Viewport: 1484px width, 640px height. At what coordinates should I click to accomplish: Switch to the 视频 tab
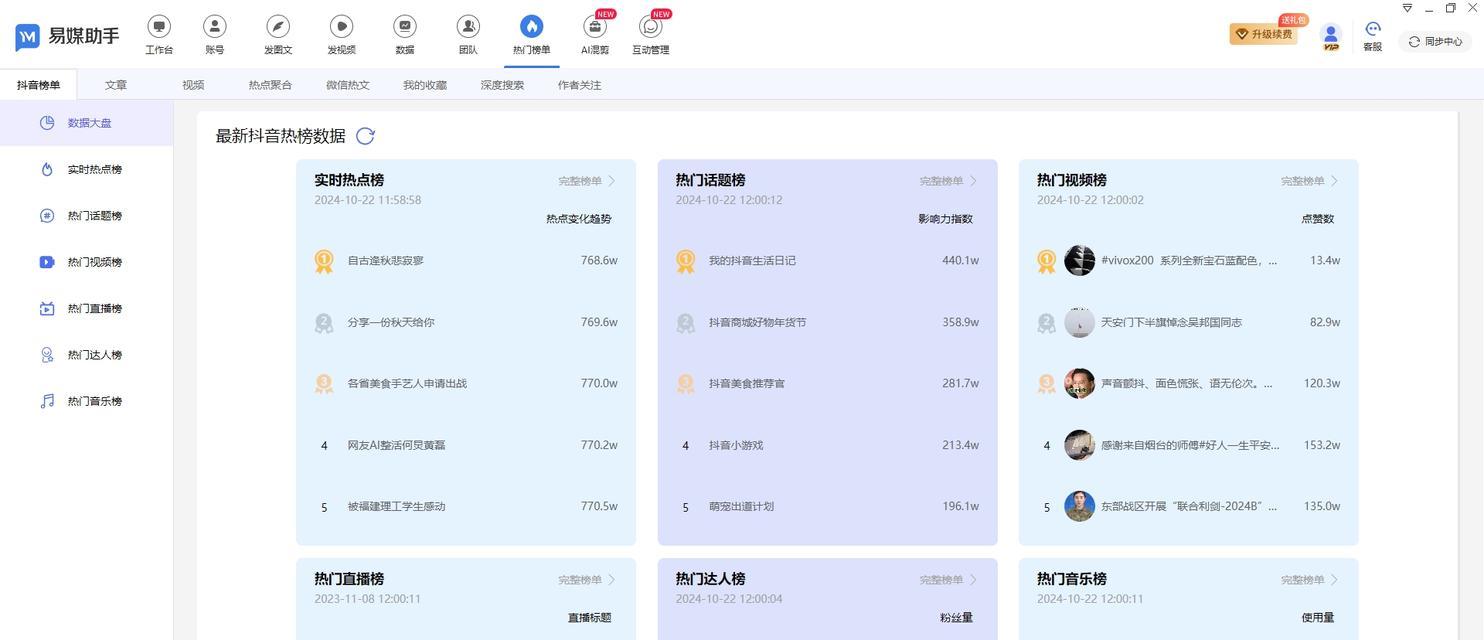[193, 85]
